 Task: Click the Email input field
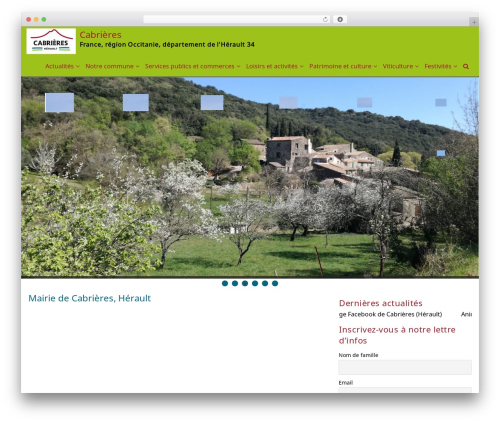tap(405, 390)
